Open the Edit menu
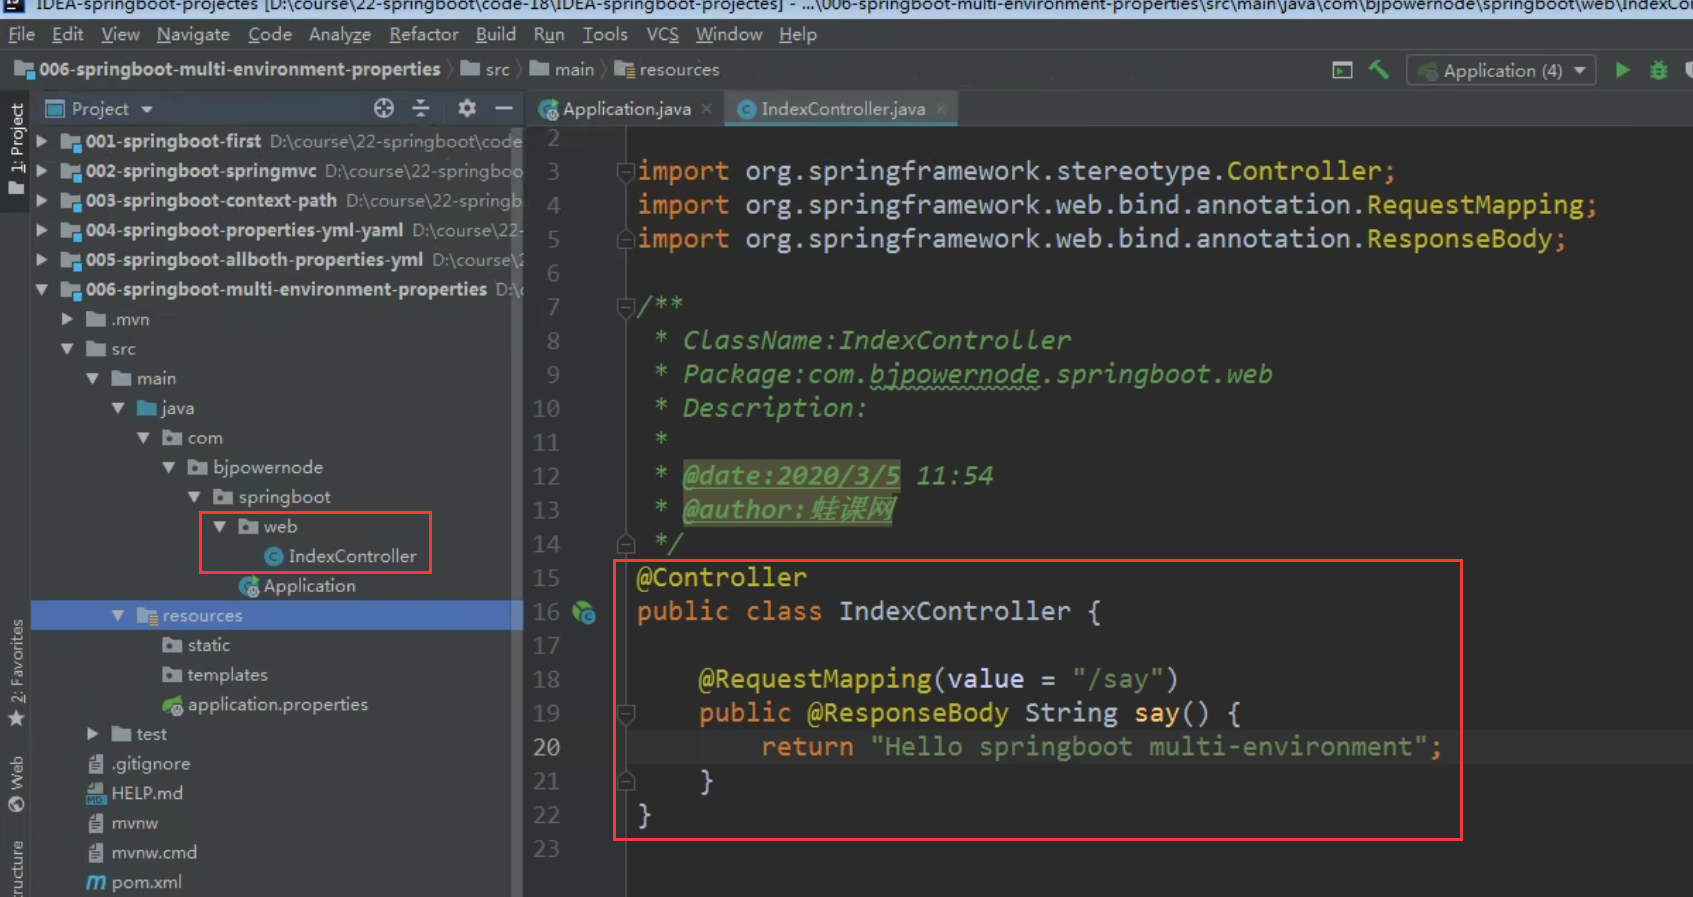This screenshot has width=1693, height=897. [67, 34]
